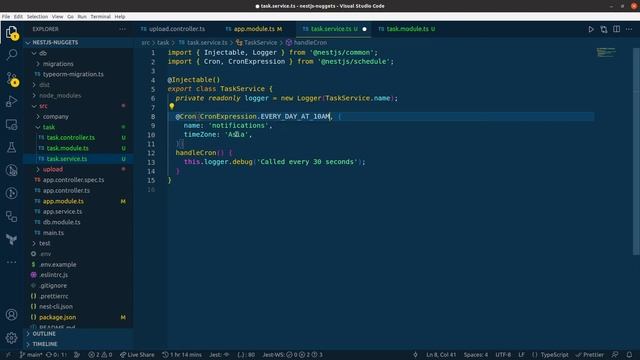Screen dimensions: 640x360
Task: Open the View menu
Action: [x=58, y=17]
